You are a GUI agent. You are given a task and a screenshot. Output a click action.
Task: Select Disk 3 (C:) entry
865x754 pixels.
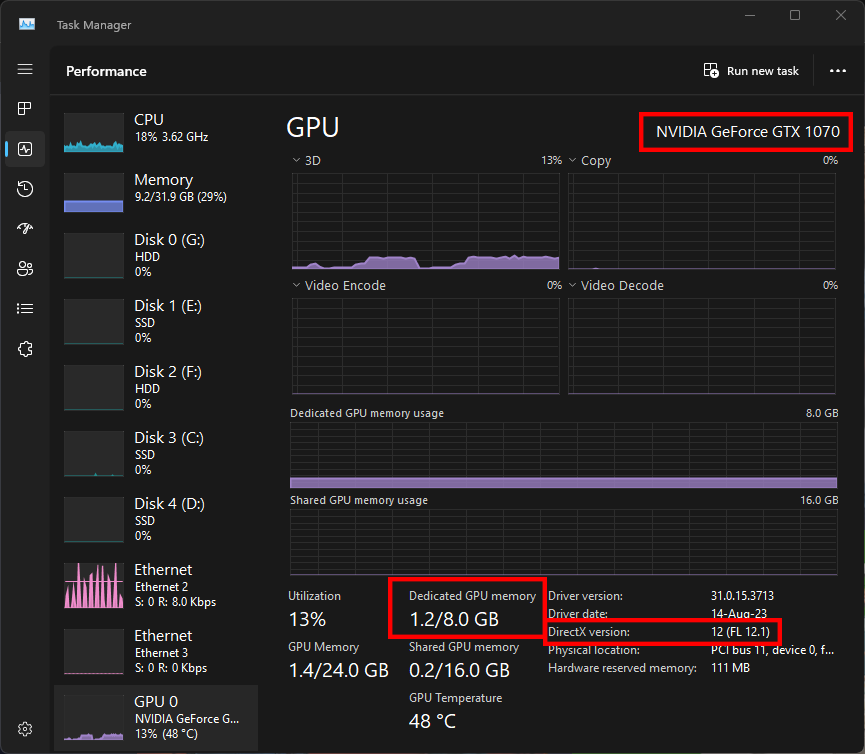(x=156, y=454)
